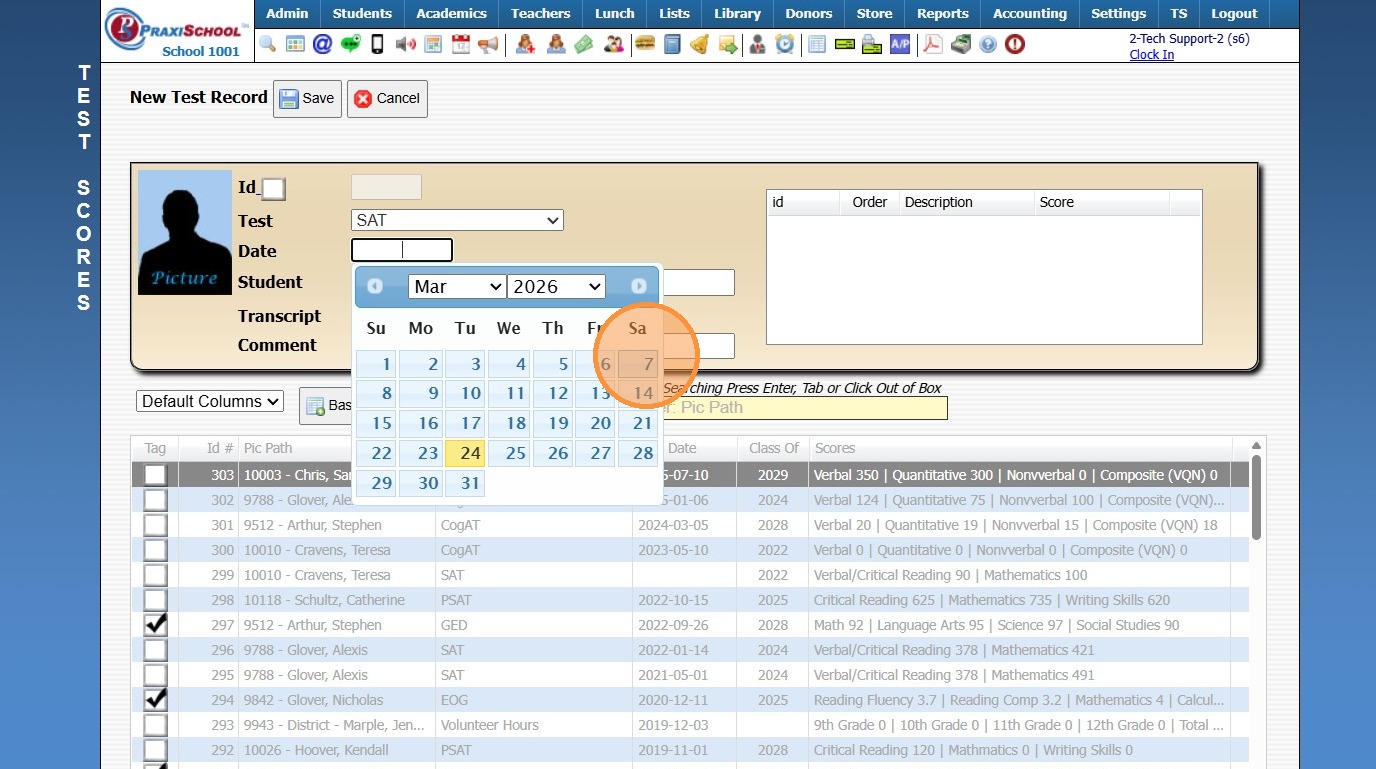Image resolution: width=1376 pixels, height=769 pixels.
Task: Open the Default Columns dropdown
Action: 210,401
